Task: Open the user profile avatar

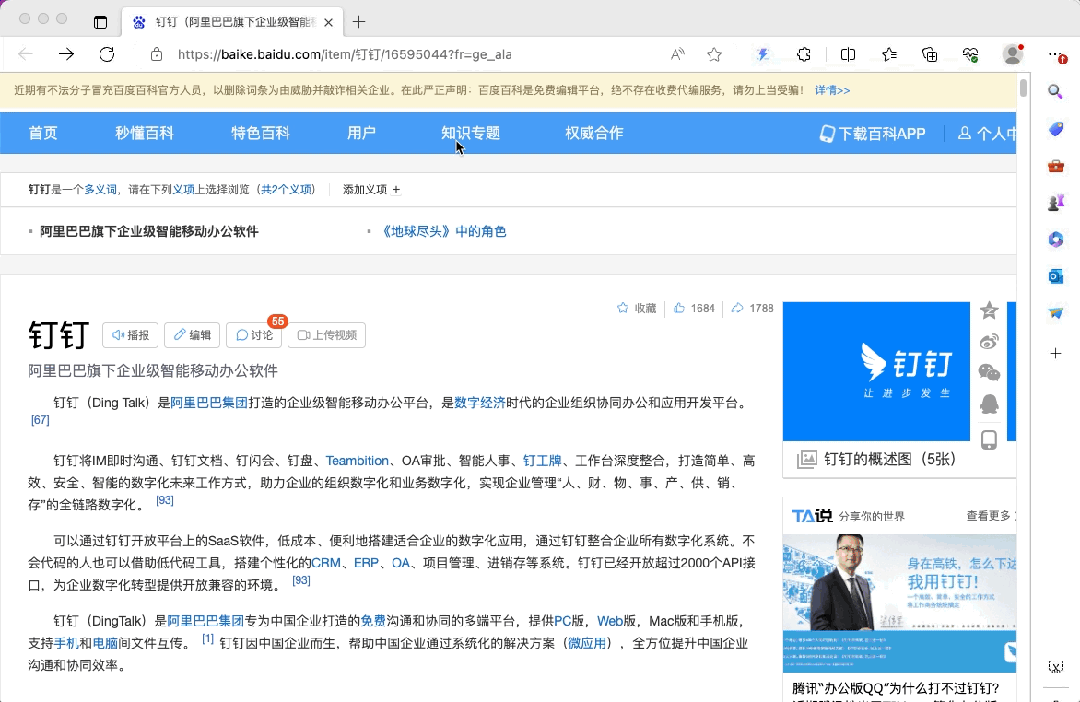Action: click(1012, 54)
